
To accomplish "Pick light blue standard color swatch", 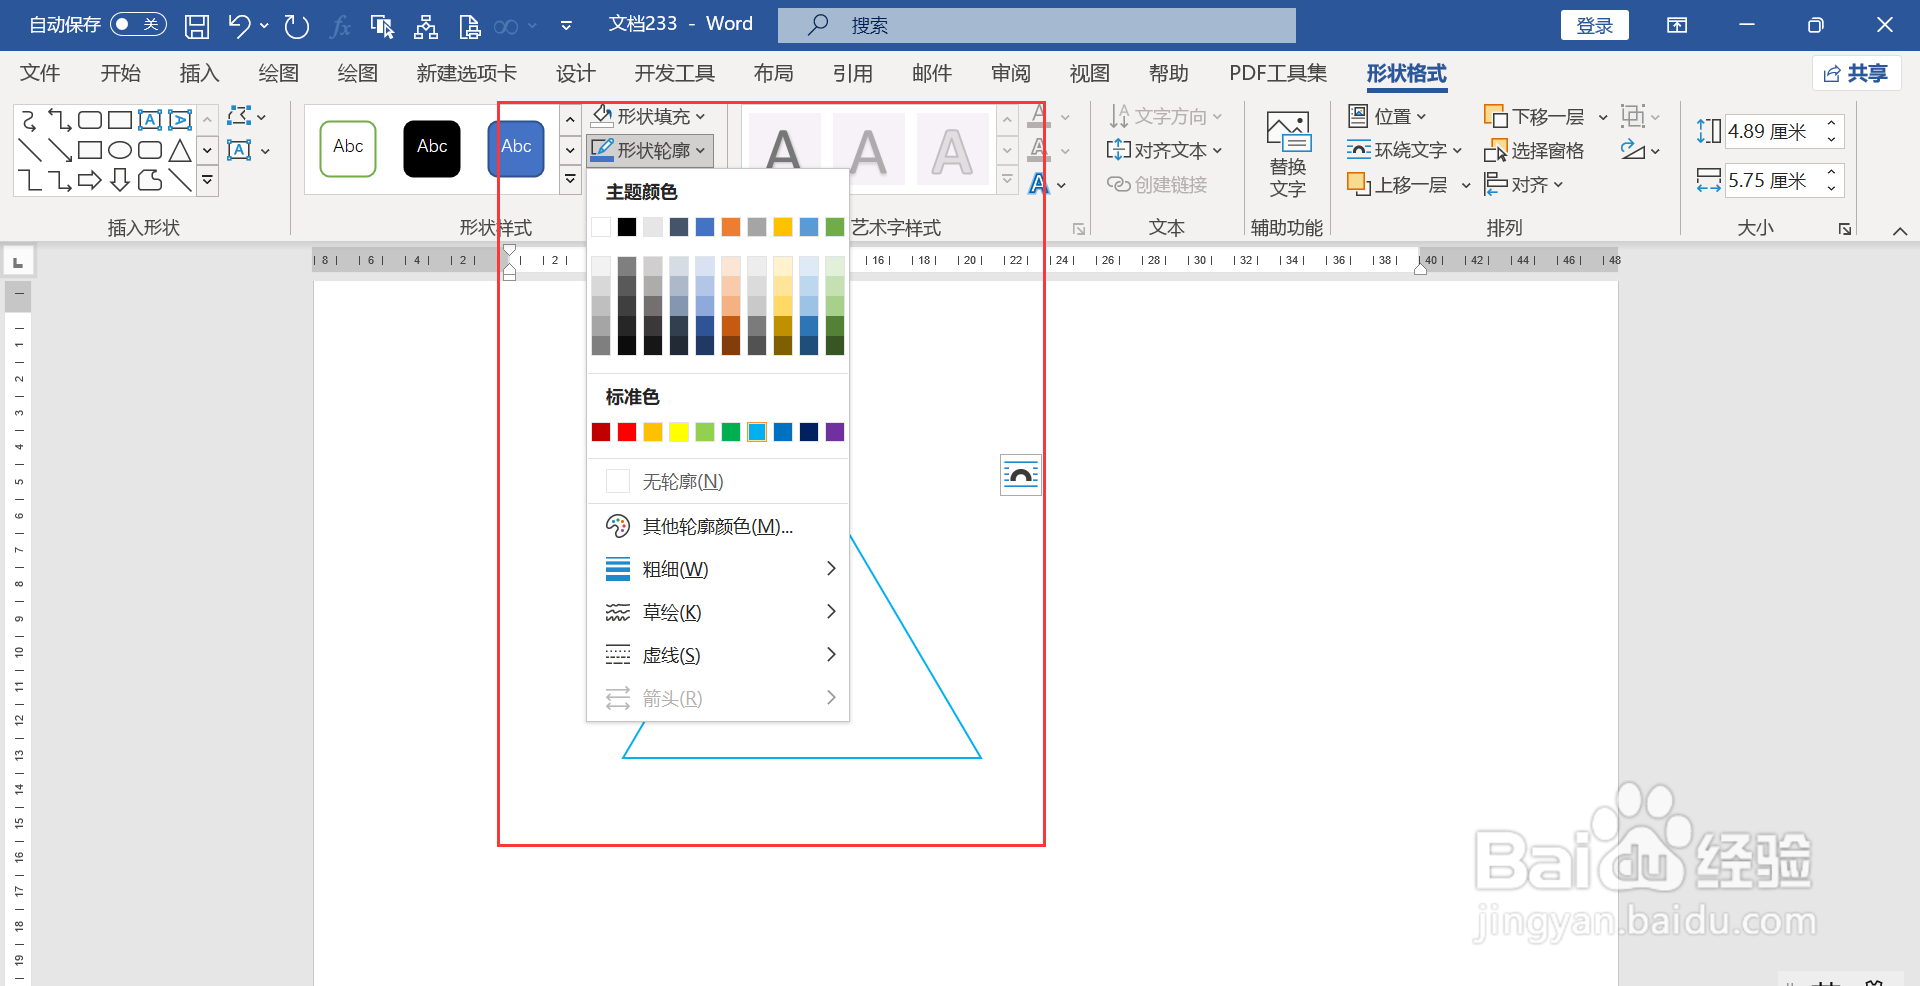I will point(757,432).
